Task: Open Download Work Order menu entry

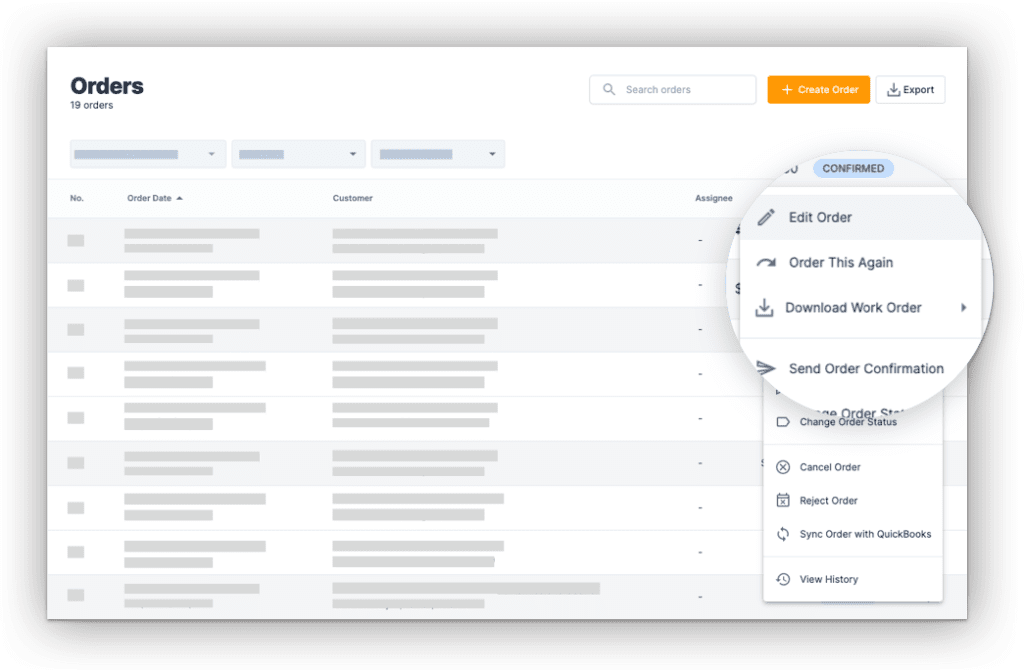Action: pyautogui.click(x=861, y=308)
